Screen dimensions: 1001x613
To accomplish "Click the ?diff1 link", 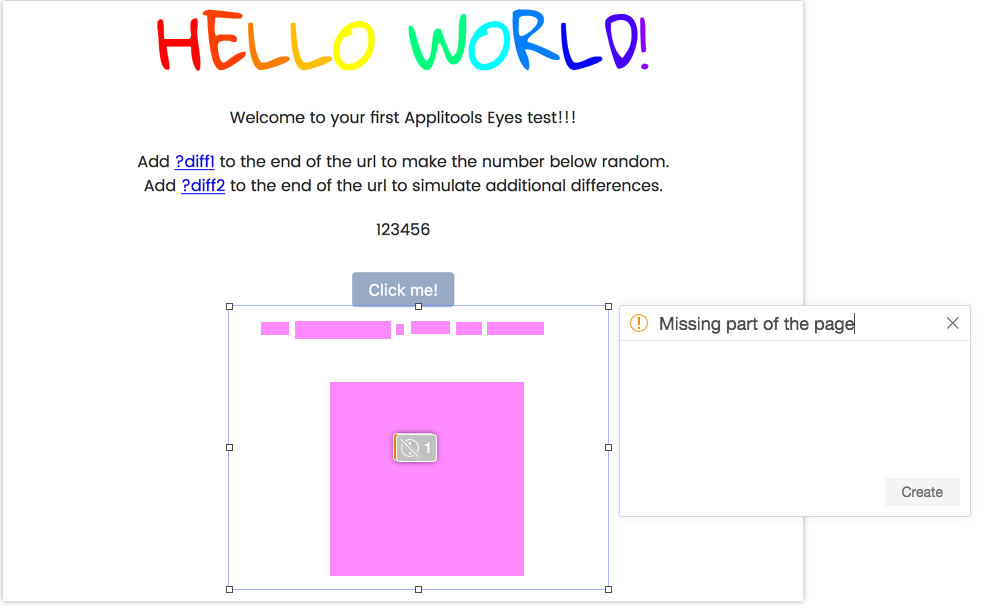I will pos(195,162).
